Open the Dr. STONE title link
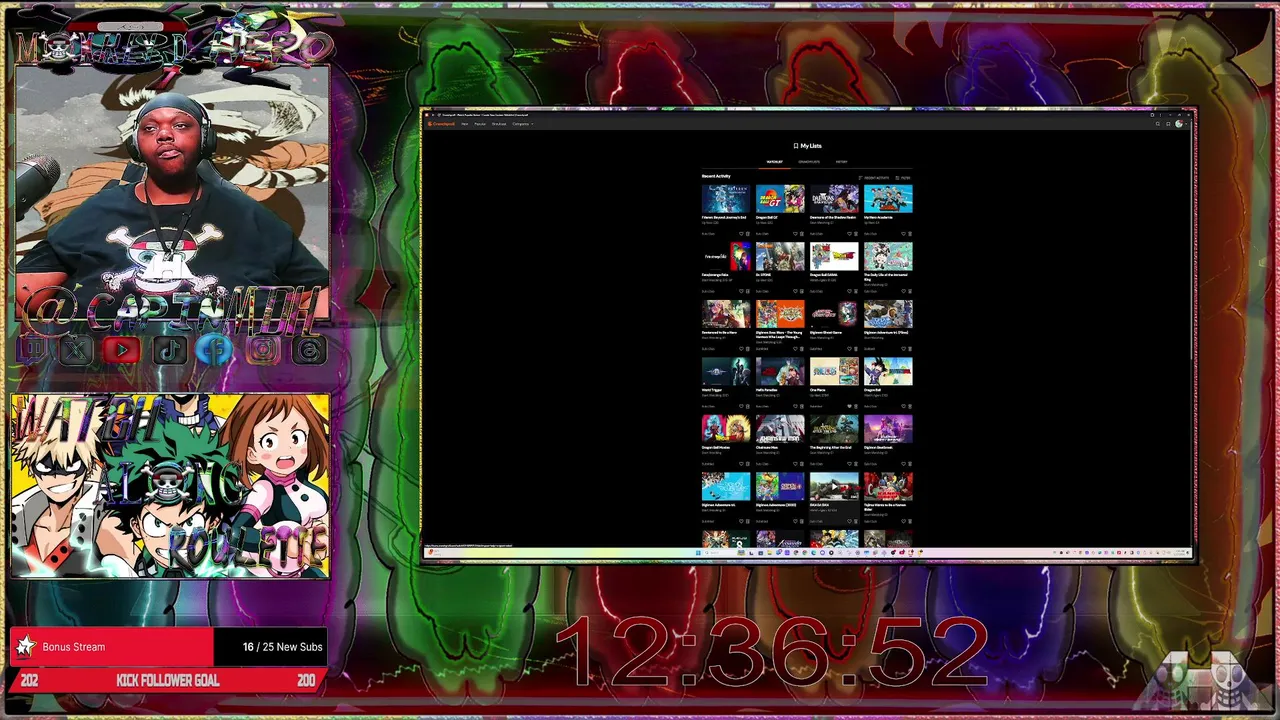Screen dimensions: 1280x720 tap(763, 275)
